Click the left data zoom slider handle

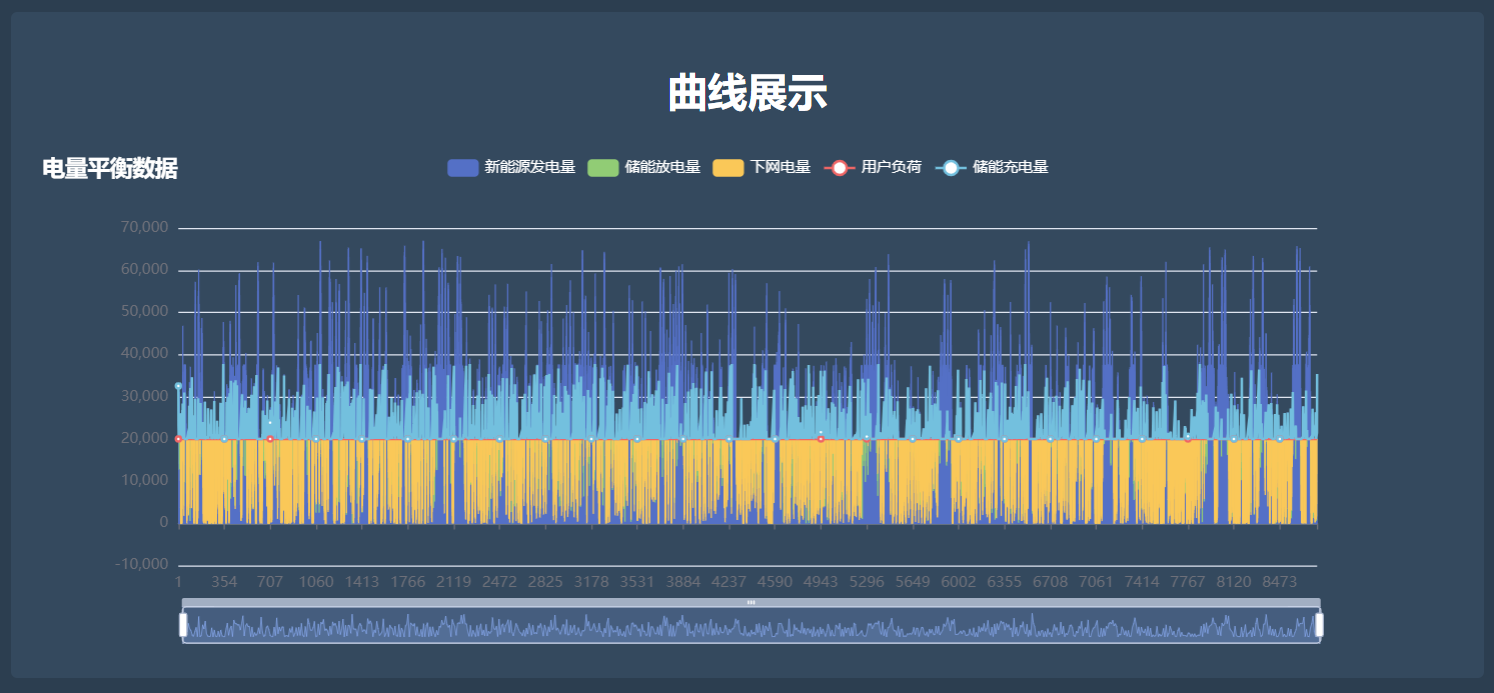click(x=183, y=623)
